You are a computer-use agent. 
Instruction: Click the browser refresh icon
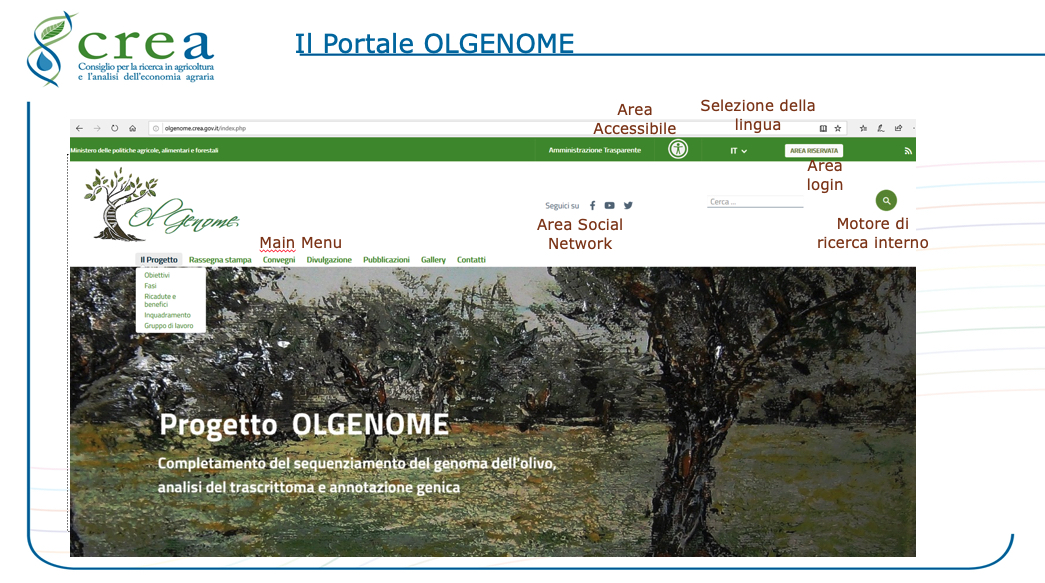[x=114, y=128]
